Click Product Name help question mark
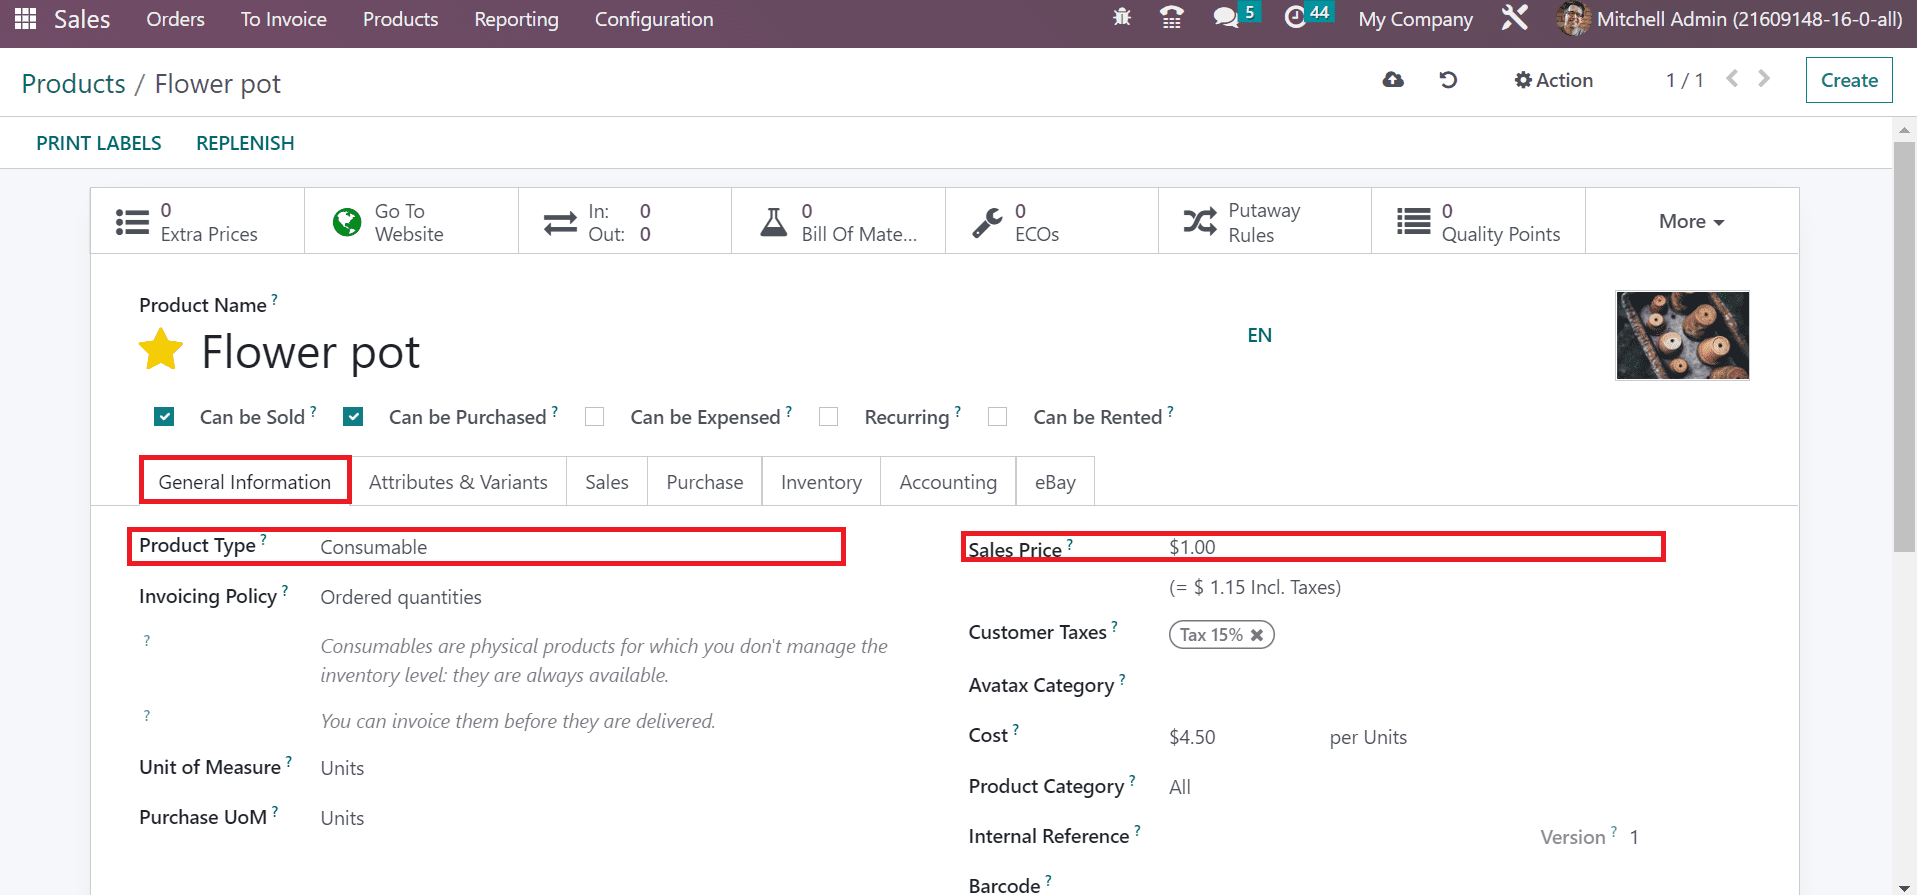The image size is (1917, 895). 274,298
